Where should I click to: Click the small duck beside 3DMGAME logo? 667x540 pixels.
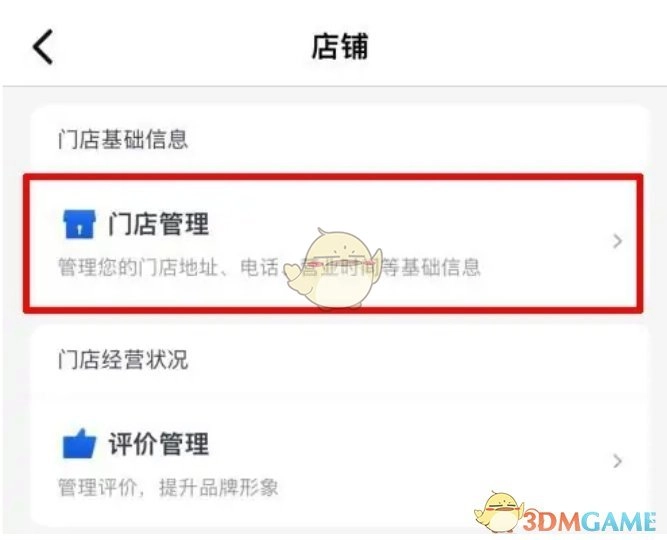tap(499, 512)
